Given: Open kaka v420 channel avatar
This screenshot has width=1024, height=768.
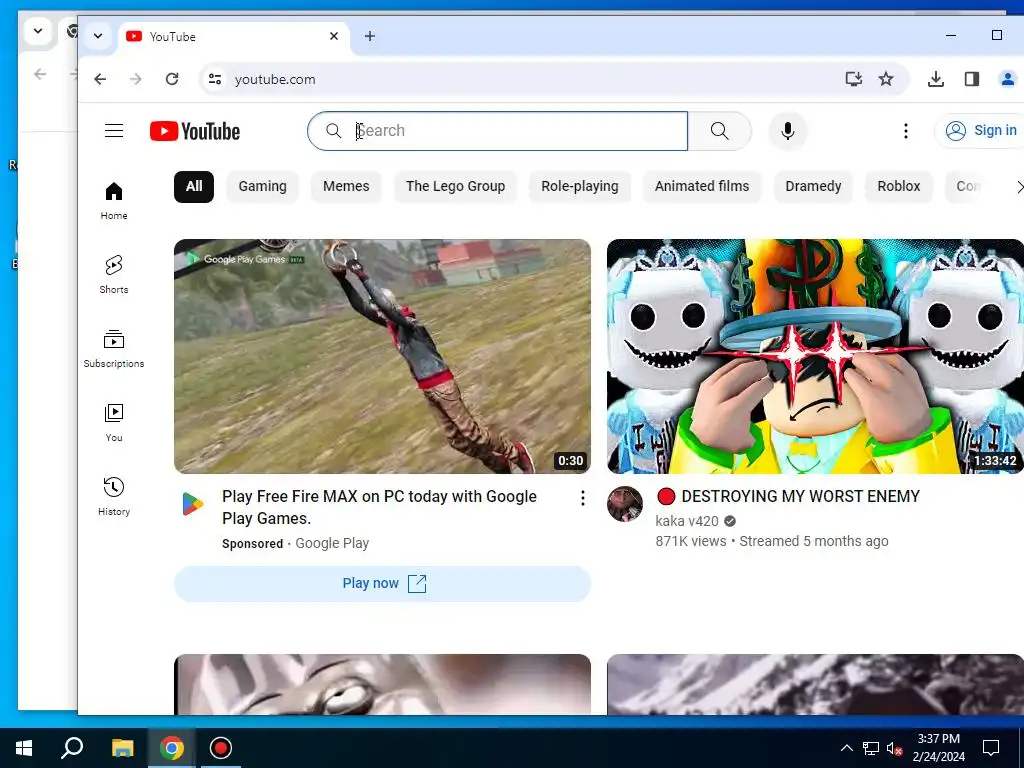Looking at the screenshot, I should pyautogui.click(x=625, y=504).
